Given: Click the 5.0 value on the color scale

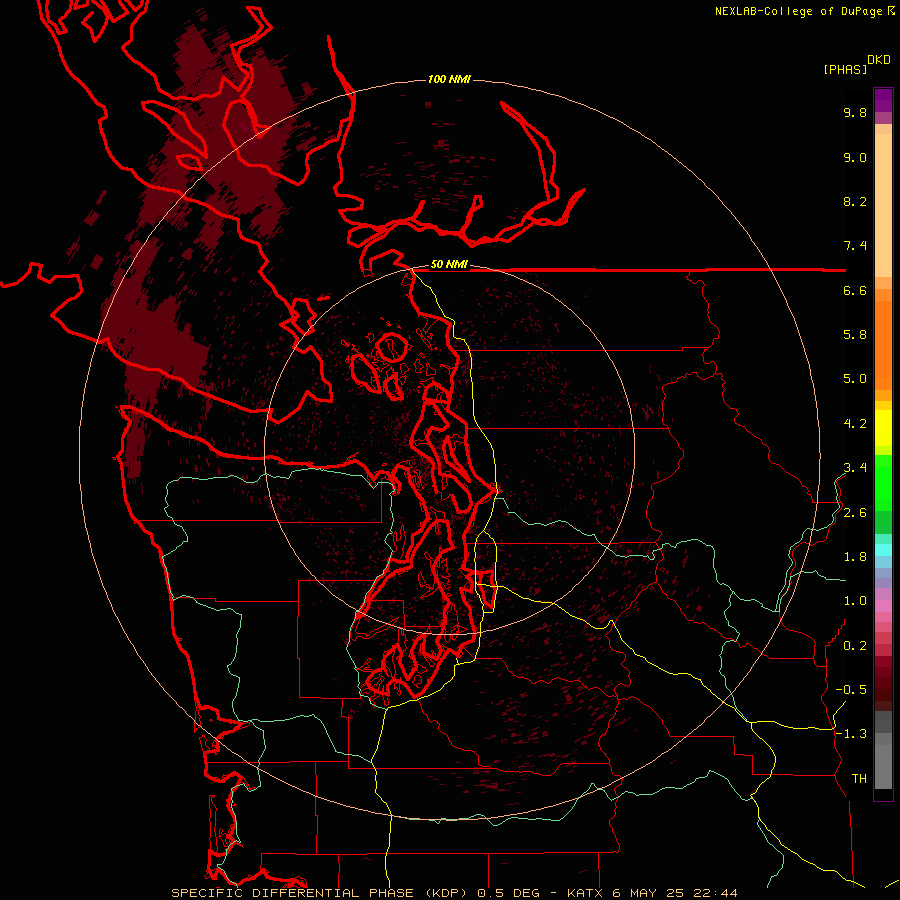Looking at the screenshot, I should [855, 379].
